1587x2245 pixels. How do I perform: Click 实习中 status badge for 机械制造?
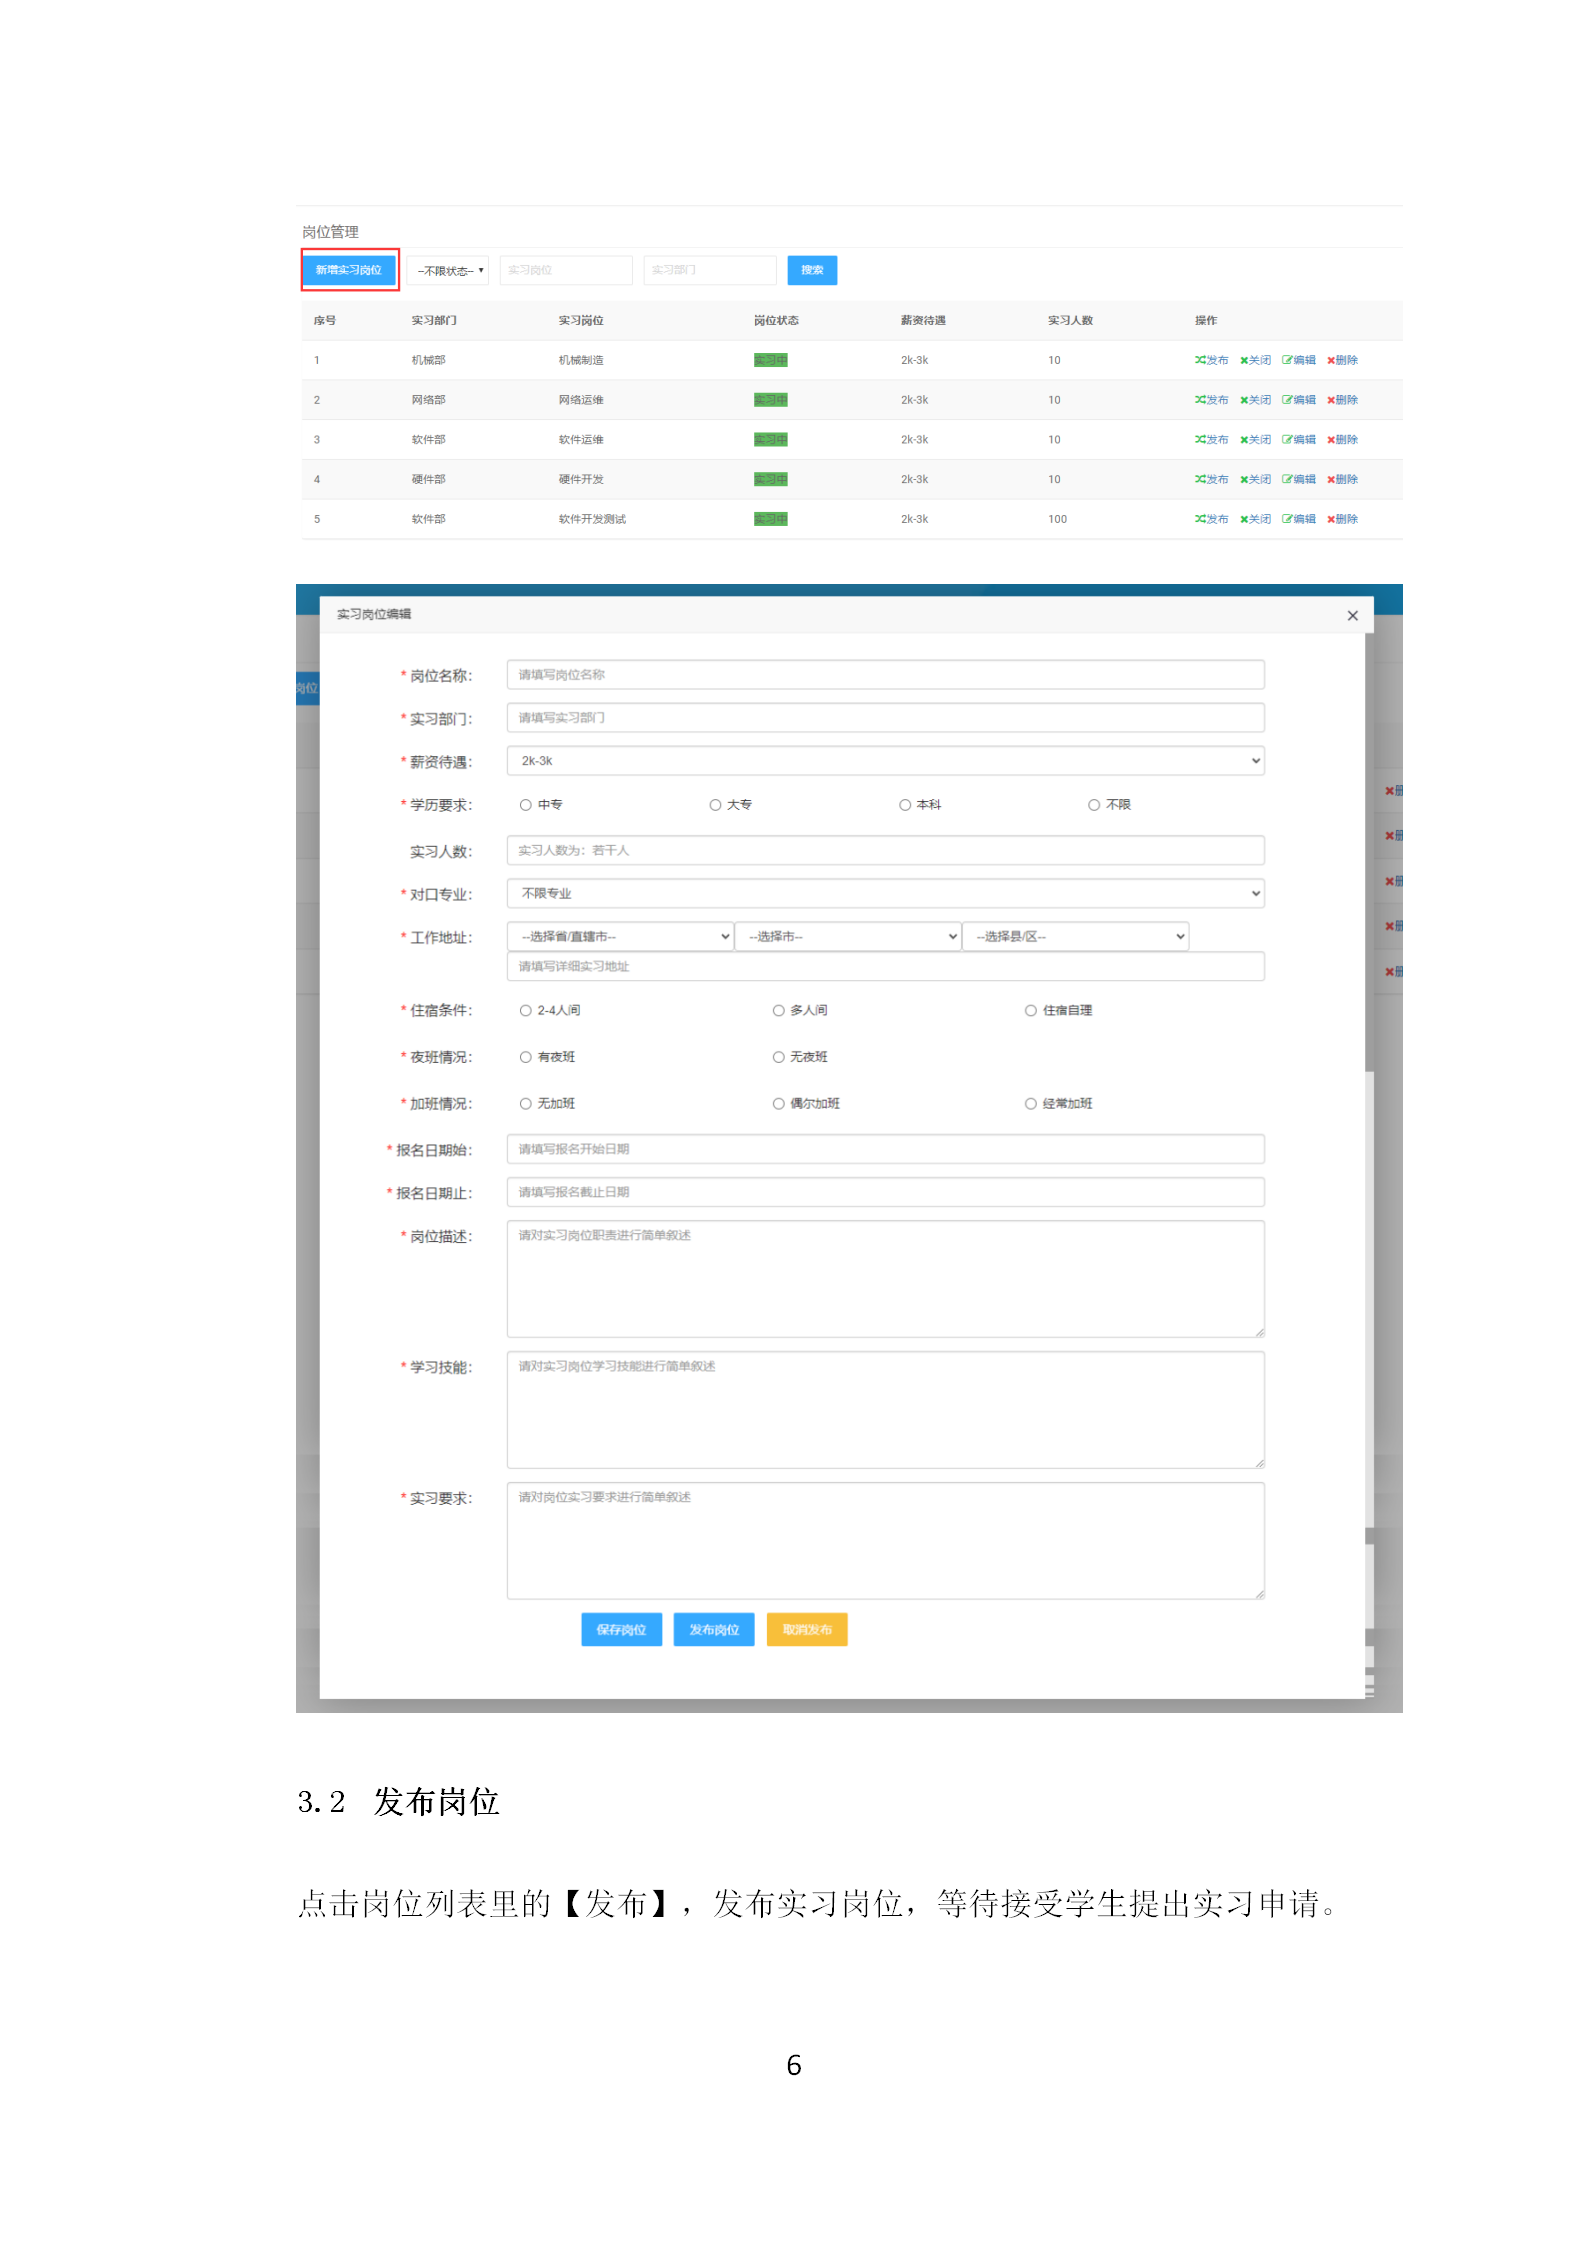coord(770,360)
